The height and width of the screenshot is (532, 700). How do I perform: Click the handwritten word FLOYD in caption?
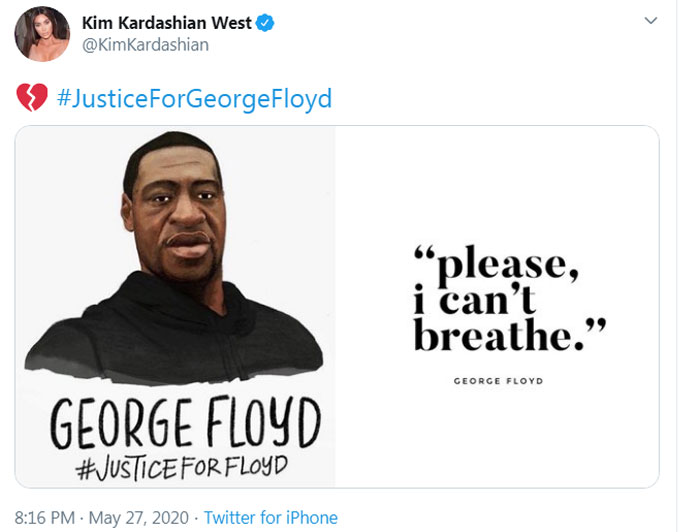tap(263, 422)
